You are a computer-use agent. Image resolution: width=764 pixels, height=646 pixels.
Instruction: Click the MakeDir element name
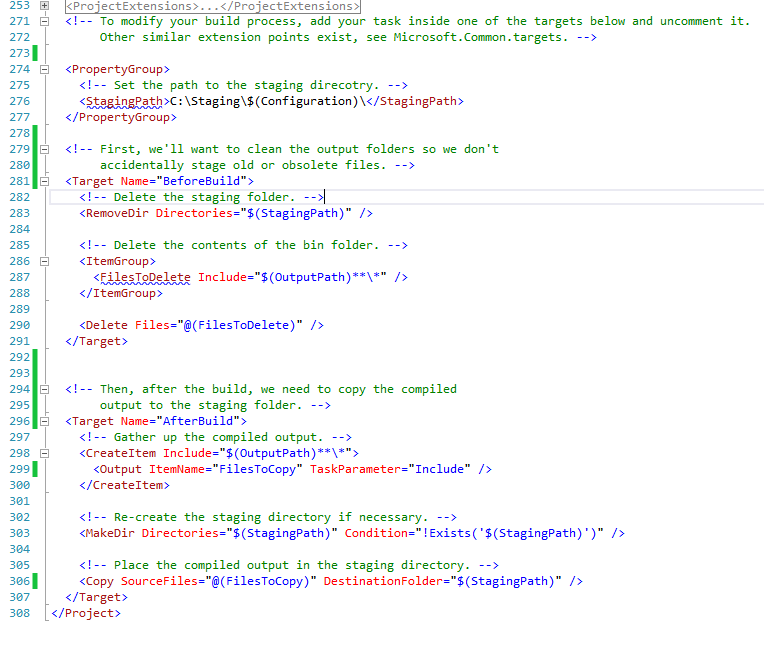click(110, 533)
